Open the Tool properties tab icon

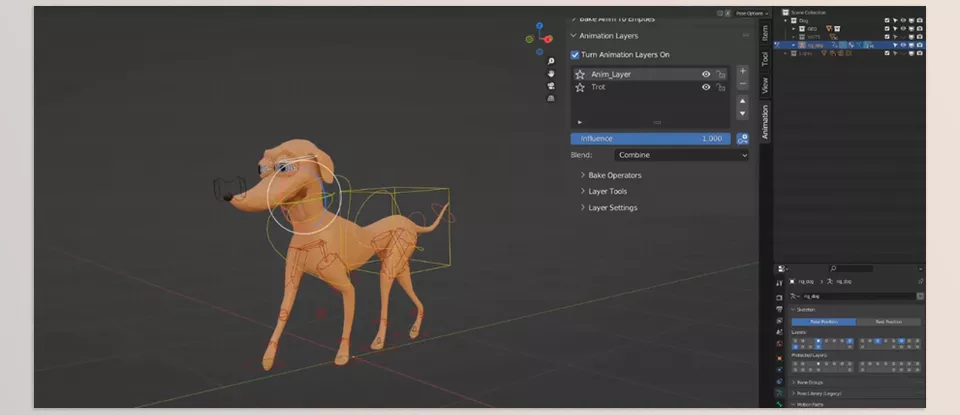point(779,283)
